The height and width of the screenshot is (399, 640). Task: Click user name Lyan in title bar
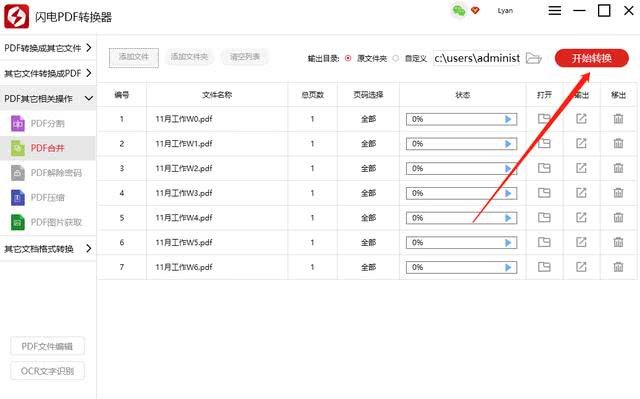pyautogui.click(x=505, y=11)
